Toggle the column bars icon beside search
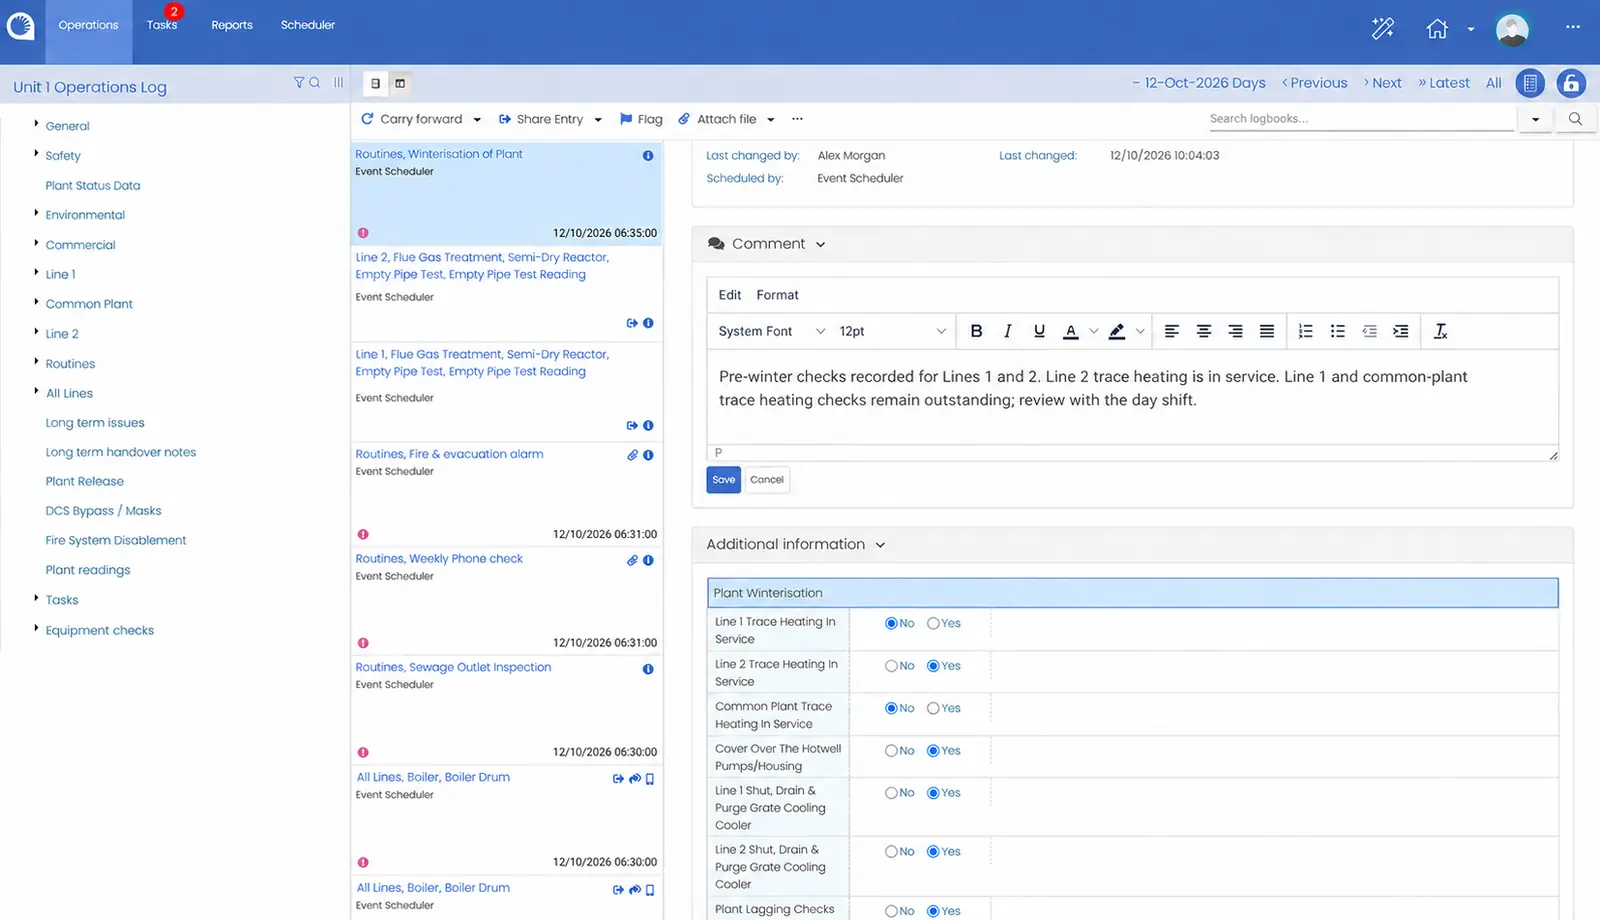 (339, 83)
